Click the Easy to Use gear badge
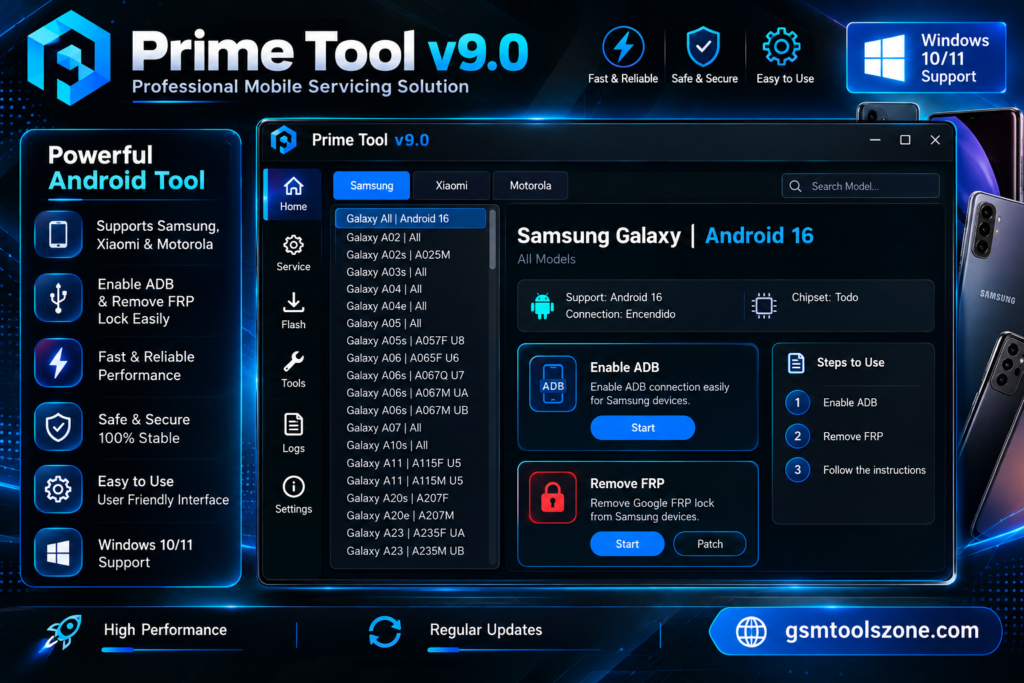Screen dimensions: 1024x683 pos(782,47)
